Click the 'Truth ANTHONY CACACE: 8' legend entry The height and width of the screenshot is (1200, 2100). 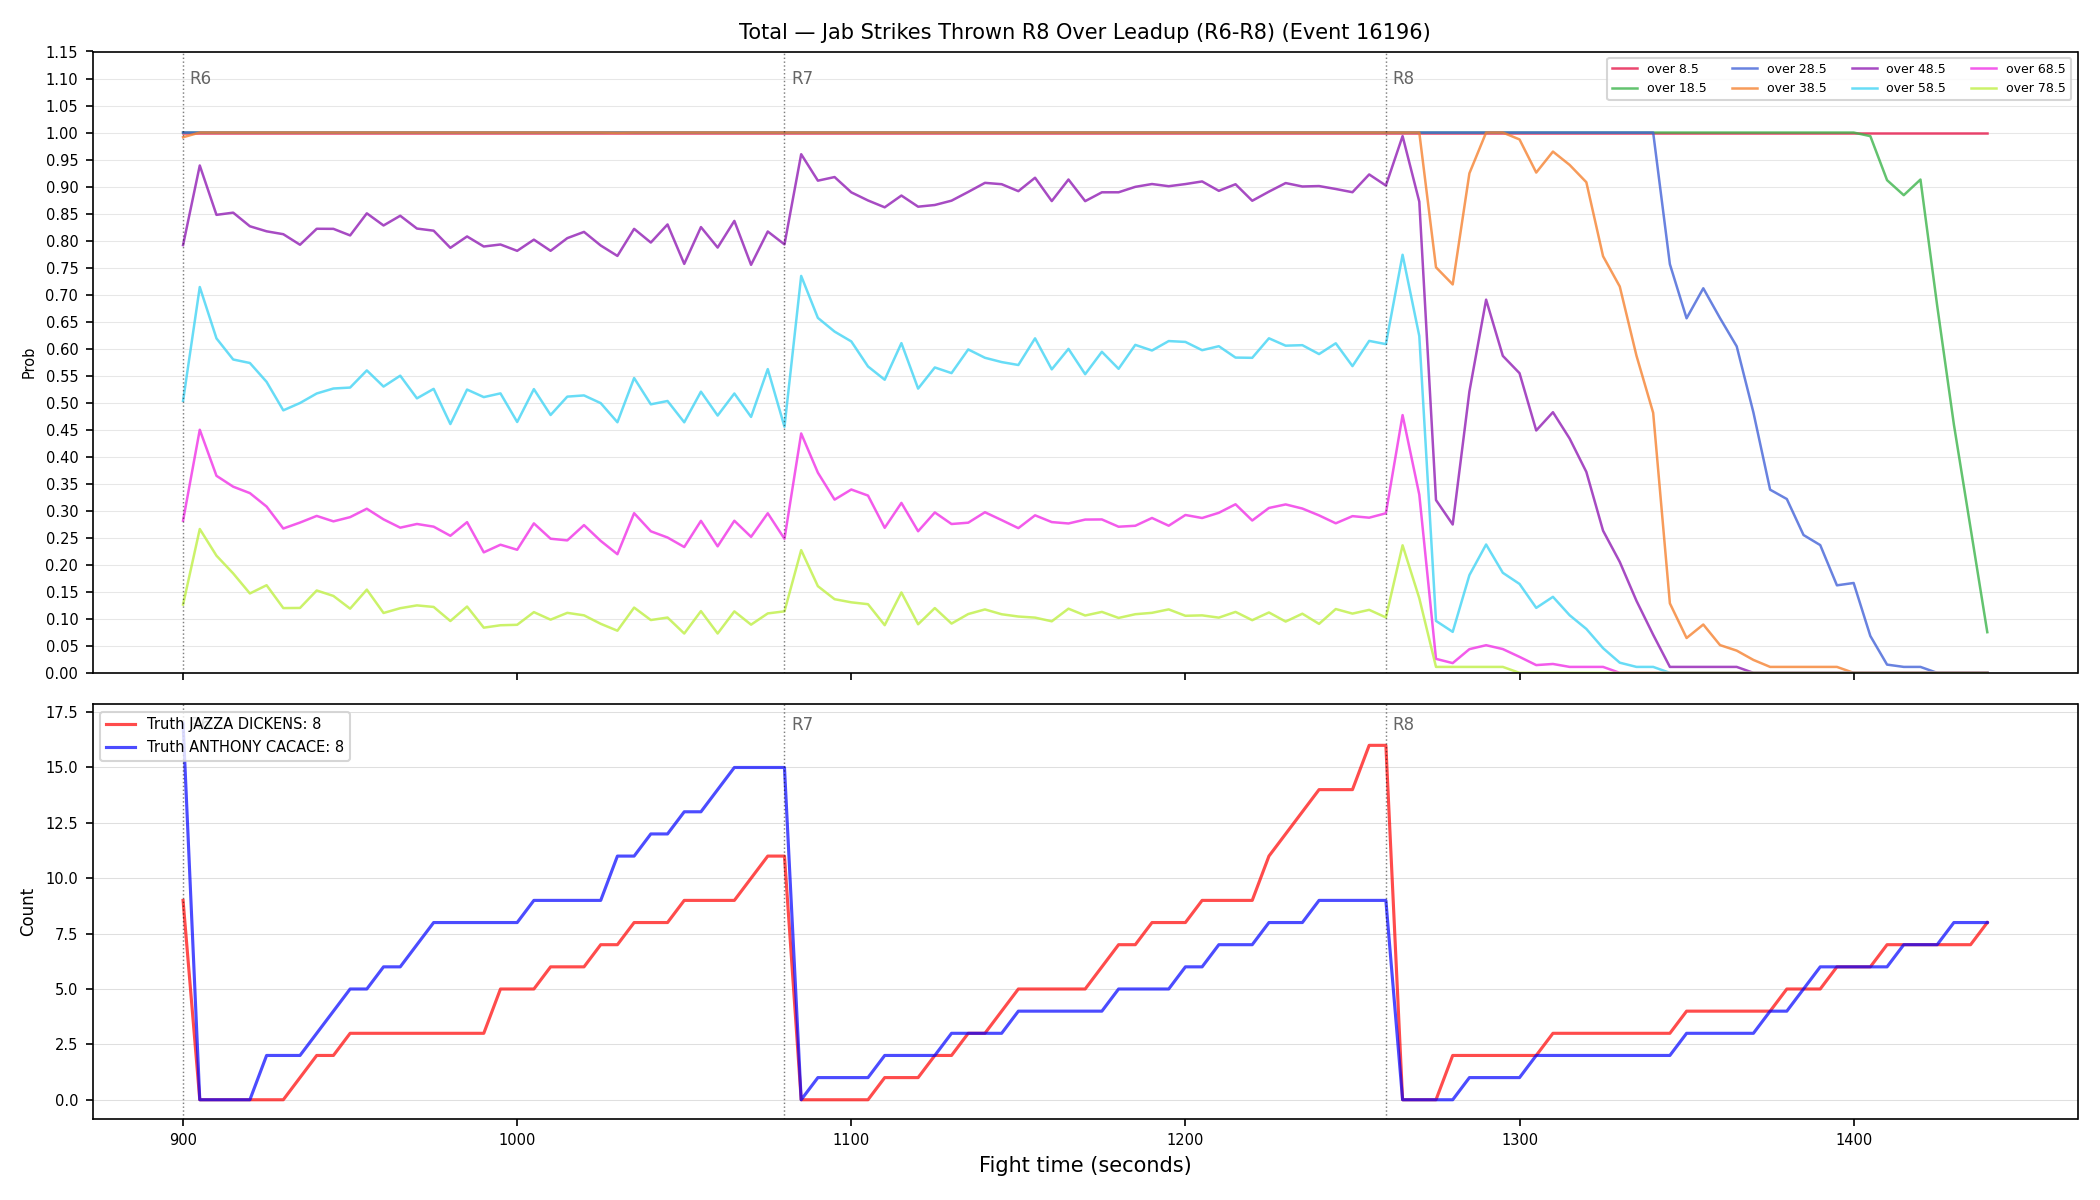(224, 746)
